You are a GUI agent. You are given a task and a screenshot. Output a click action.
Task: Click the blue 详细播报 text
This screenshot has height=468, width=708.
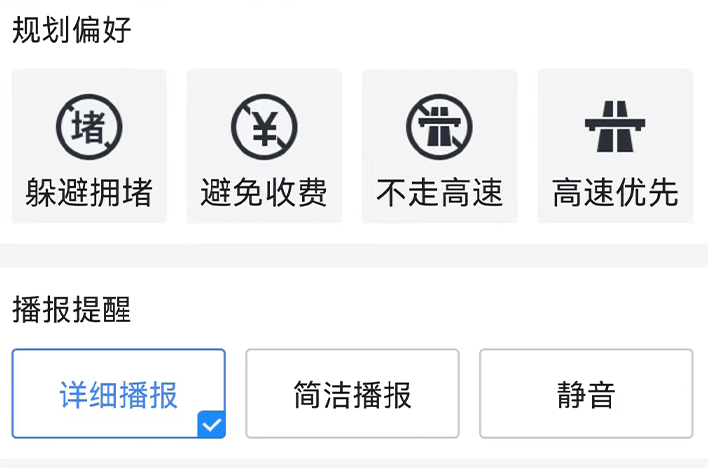point(118,395)
